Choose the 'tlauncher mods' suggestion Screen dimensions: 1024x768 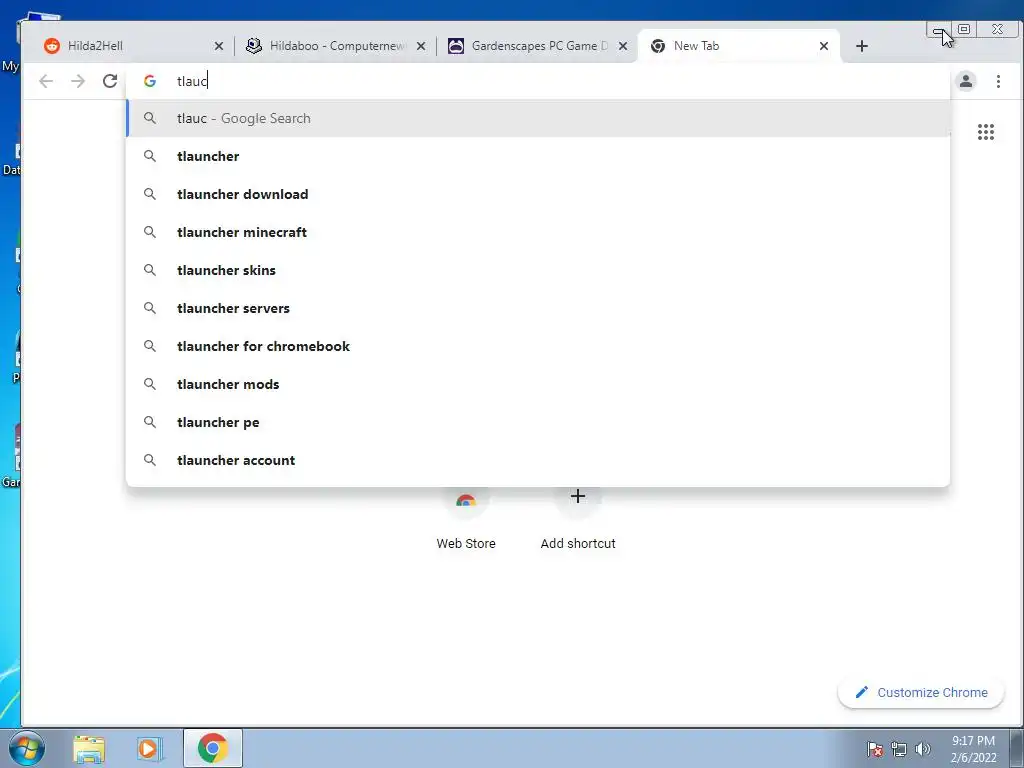(x=537, y=384)
